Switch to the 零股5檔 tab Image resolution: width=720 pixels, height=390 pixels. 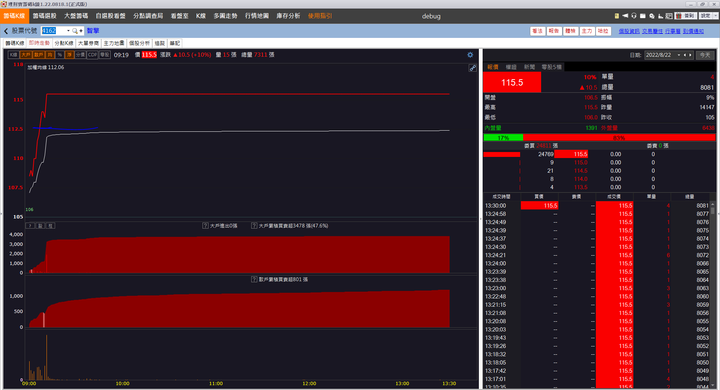click(x=551, y=67)
